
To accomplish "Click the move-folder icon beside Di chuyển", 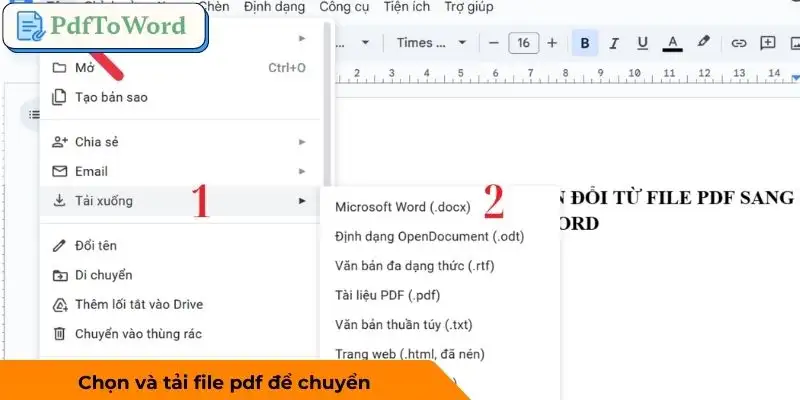I will pos(60,276).
